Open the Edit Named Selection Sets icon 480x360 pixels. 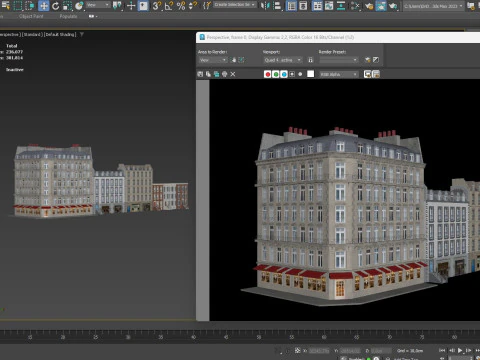(x=207, y=5)
